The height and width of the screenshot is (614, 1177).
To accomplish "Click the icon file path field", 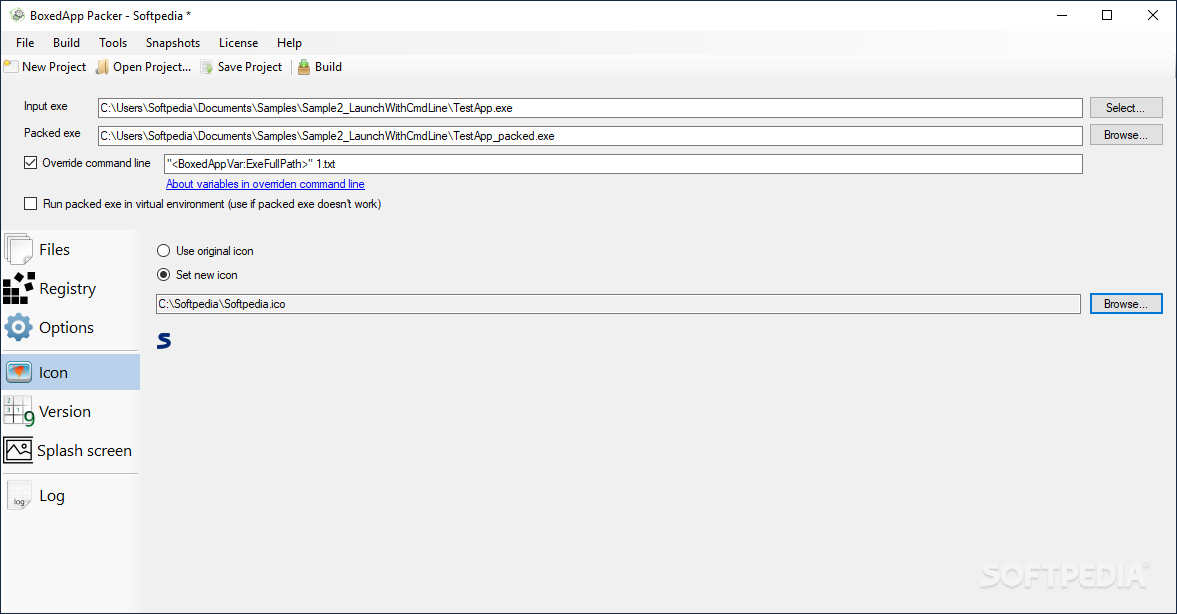I will [618, 304].
